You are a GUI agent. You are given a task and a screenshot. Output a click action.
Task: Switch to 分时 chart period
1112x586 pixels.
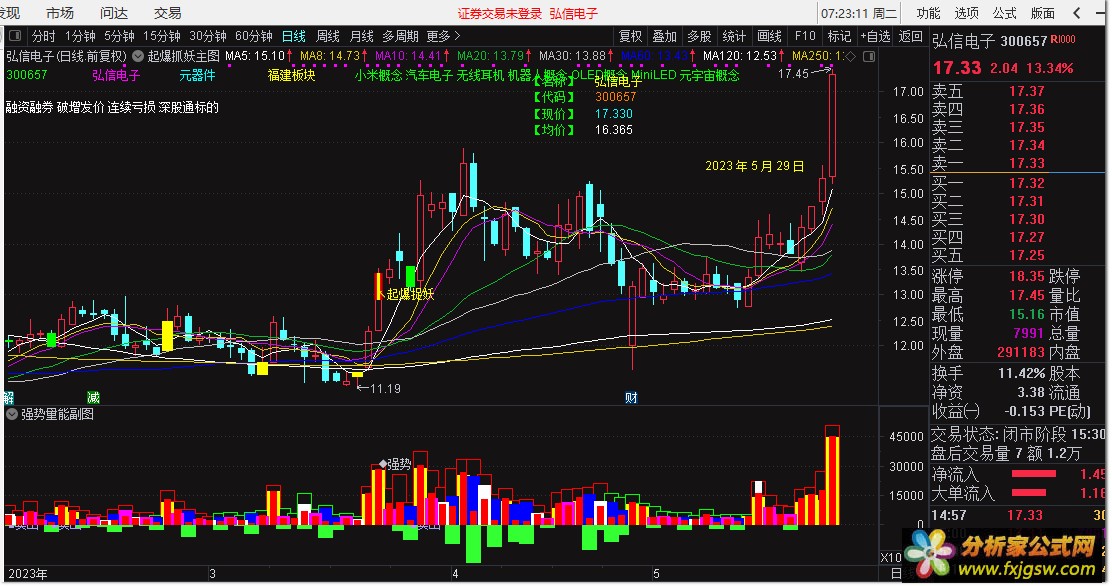[x=43, y=35]
